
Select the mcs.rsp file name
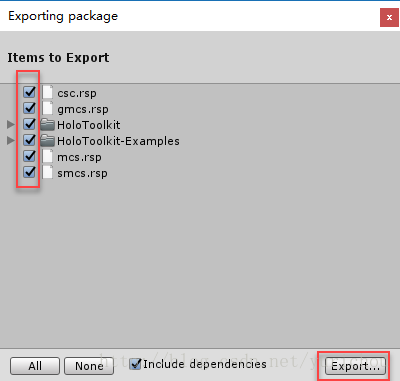click(79, 157)
